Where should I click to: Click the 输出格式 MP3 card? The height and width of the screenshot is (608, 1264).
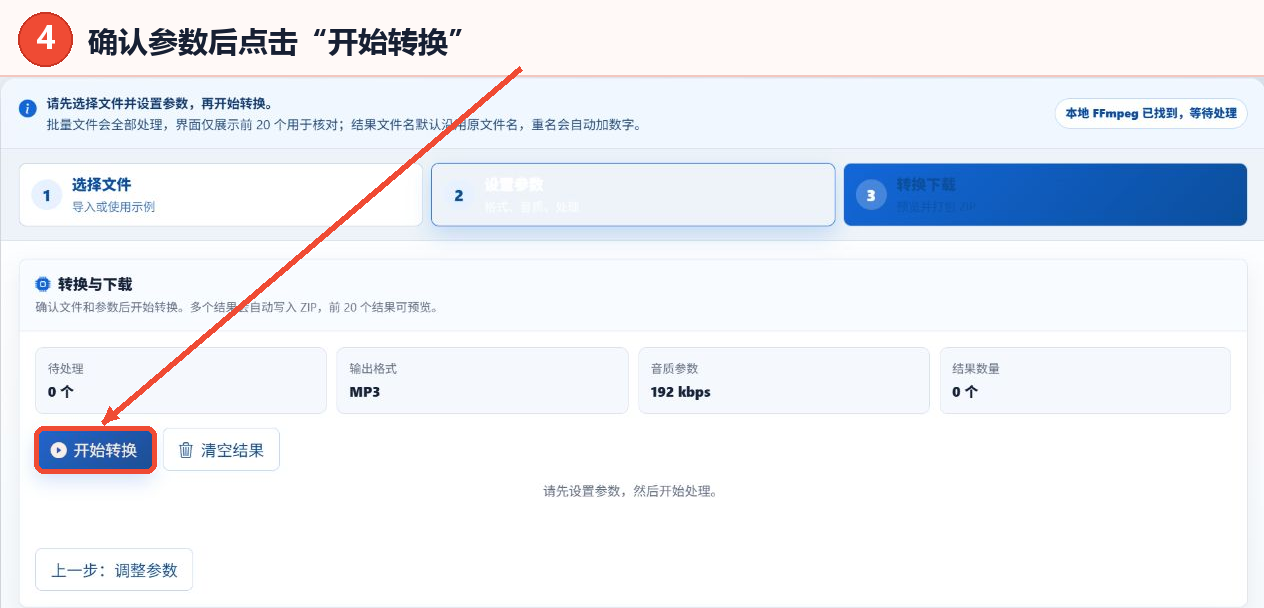coord(482,380)
